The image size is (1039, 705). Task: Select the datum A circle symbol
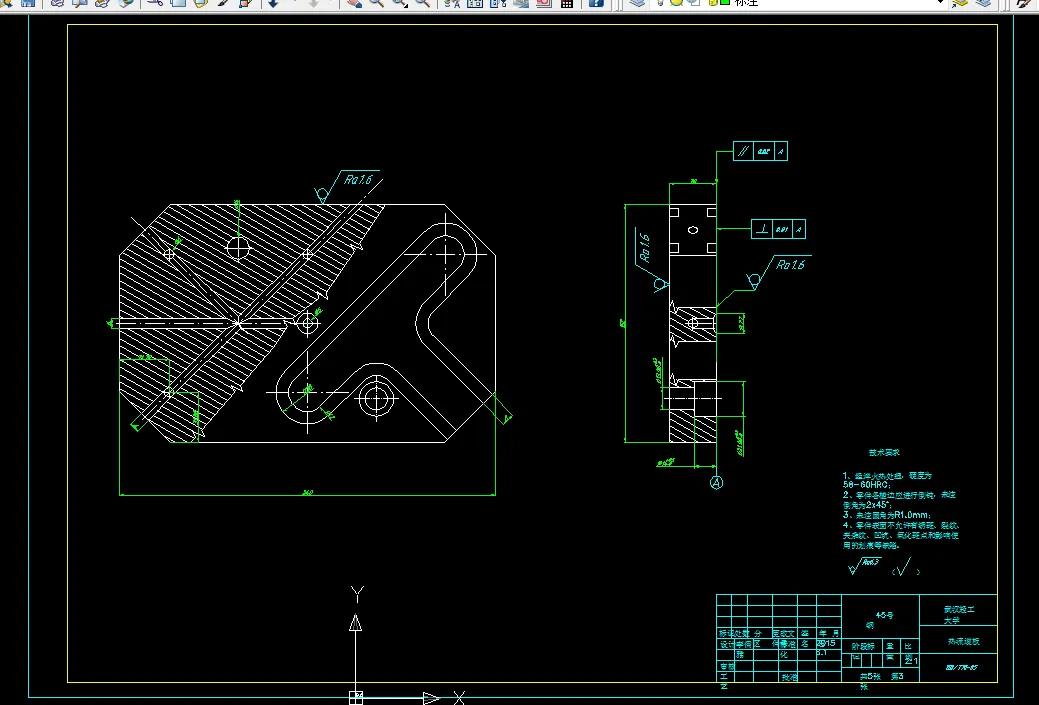(716, 482)
